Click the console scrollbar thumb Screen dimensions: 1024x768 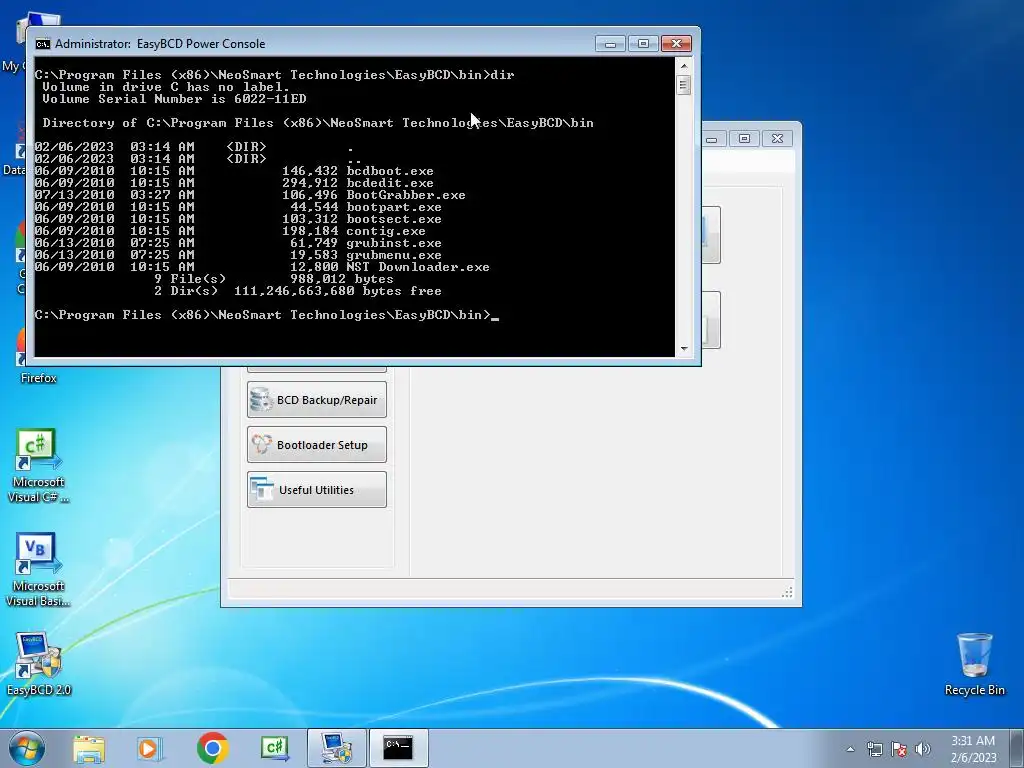pyautogui.click(x=684, y=86)
